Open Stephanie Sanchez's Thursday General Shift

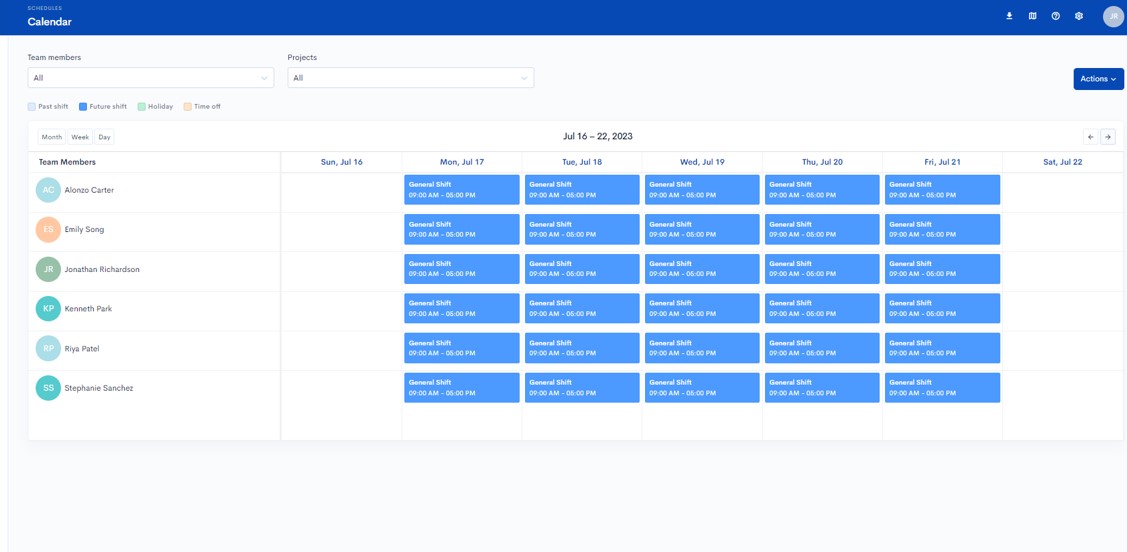tap(822, 387)
